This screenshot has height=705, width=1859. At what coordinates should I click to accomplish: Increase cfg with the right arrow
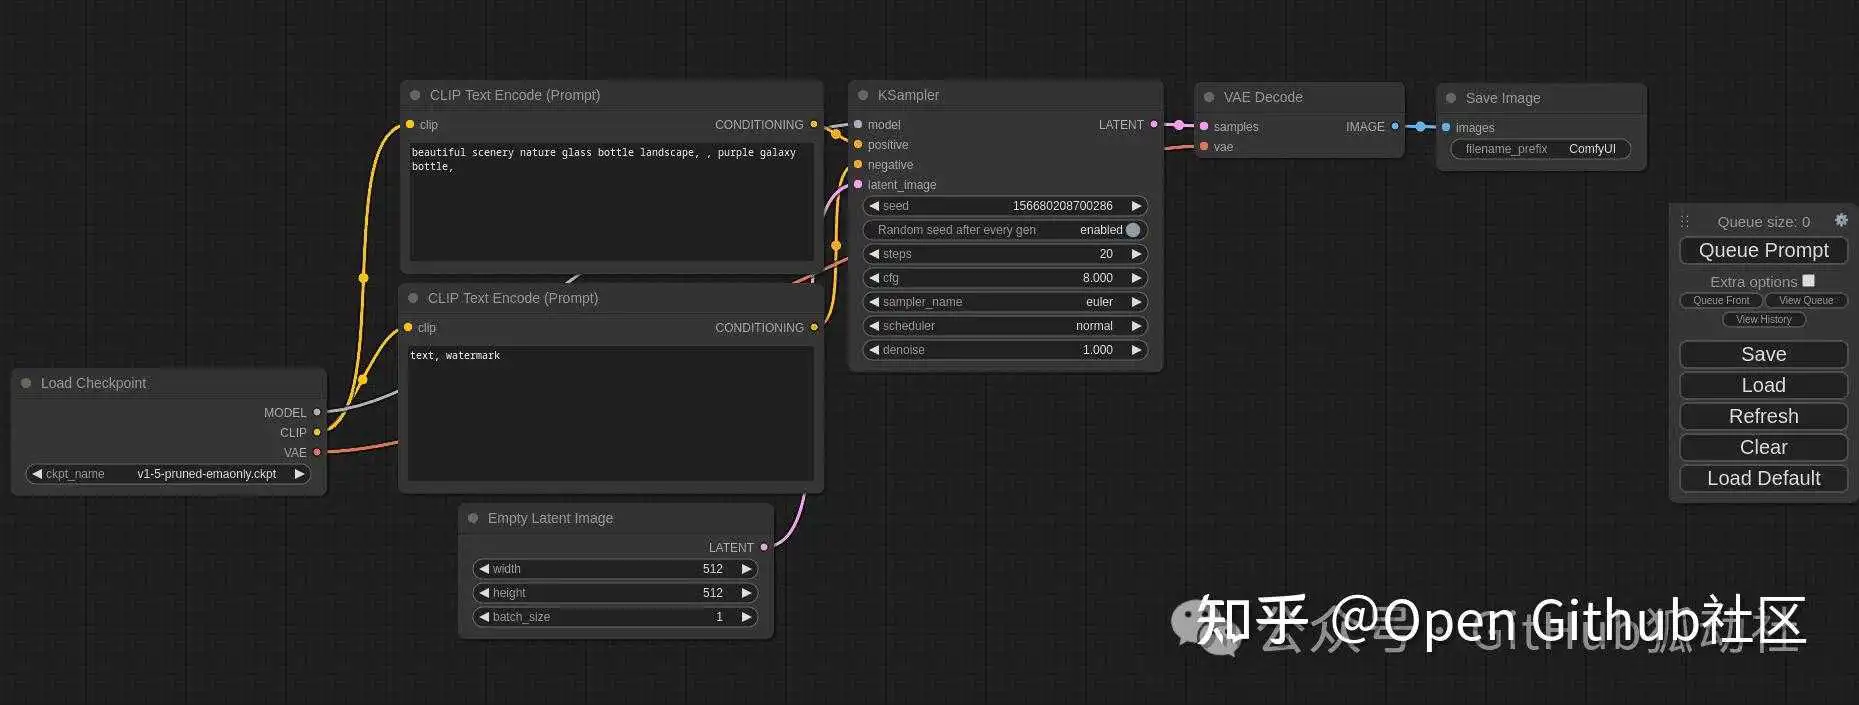click(1136, 278)
